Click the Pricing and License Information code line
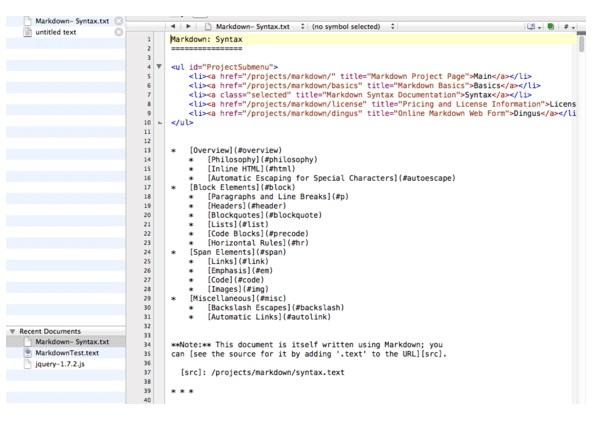This screenshot has height=426, width=603. 382,104
